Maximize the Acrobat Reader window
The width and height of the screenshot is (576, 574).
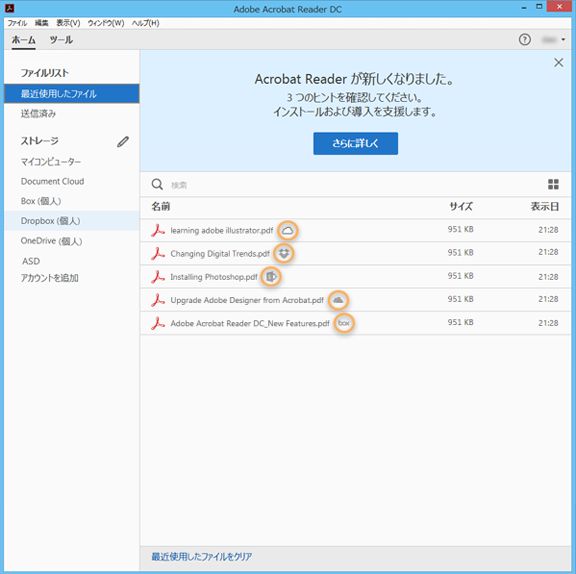point(539,7)
